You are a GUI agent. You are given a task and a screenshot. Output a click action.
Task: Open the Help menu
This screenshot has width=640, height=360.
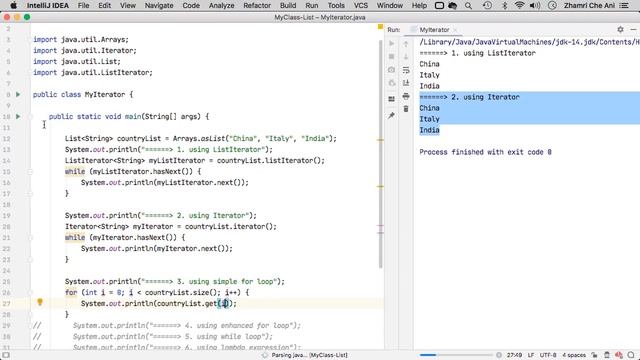click(x=419, y=5)
